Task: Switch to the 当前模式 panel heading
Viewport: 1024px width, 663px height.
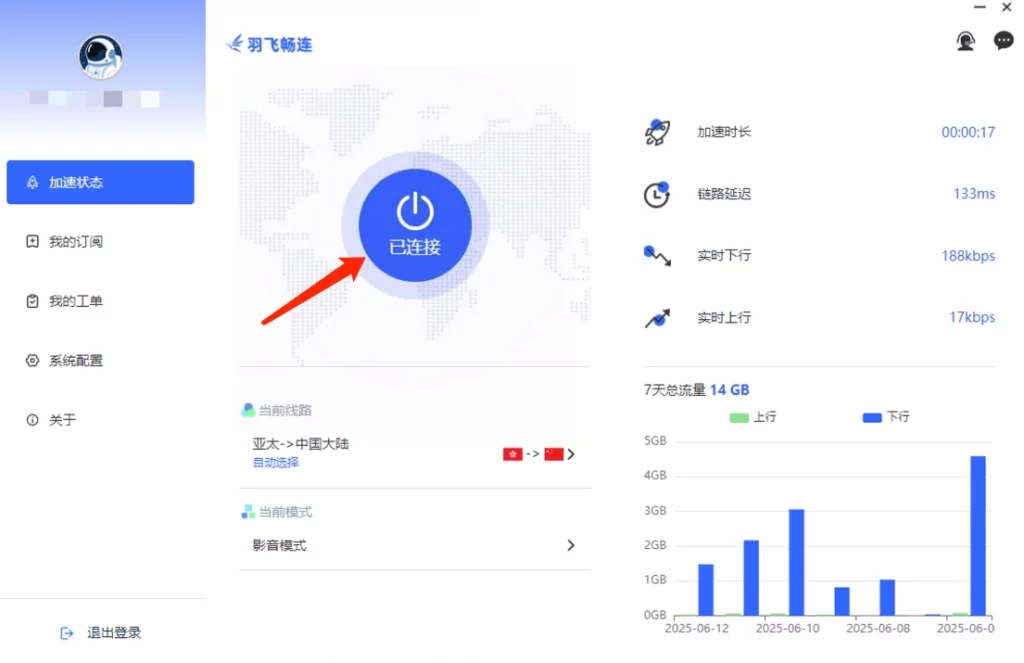Action: point(287,512)
